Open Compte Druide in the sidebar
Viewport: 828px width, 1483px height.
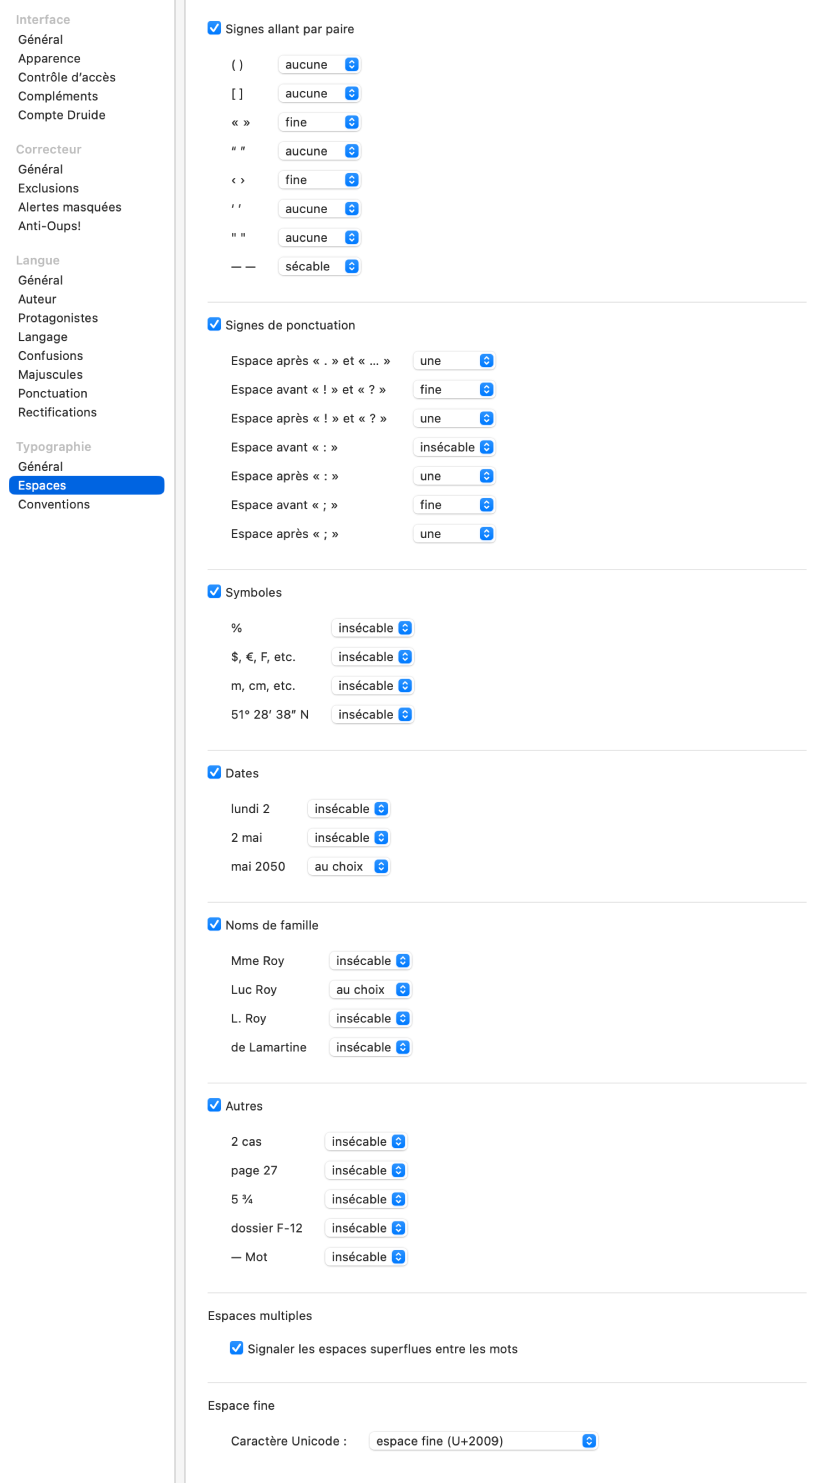[x=61, y=115]
